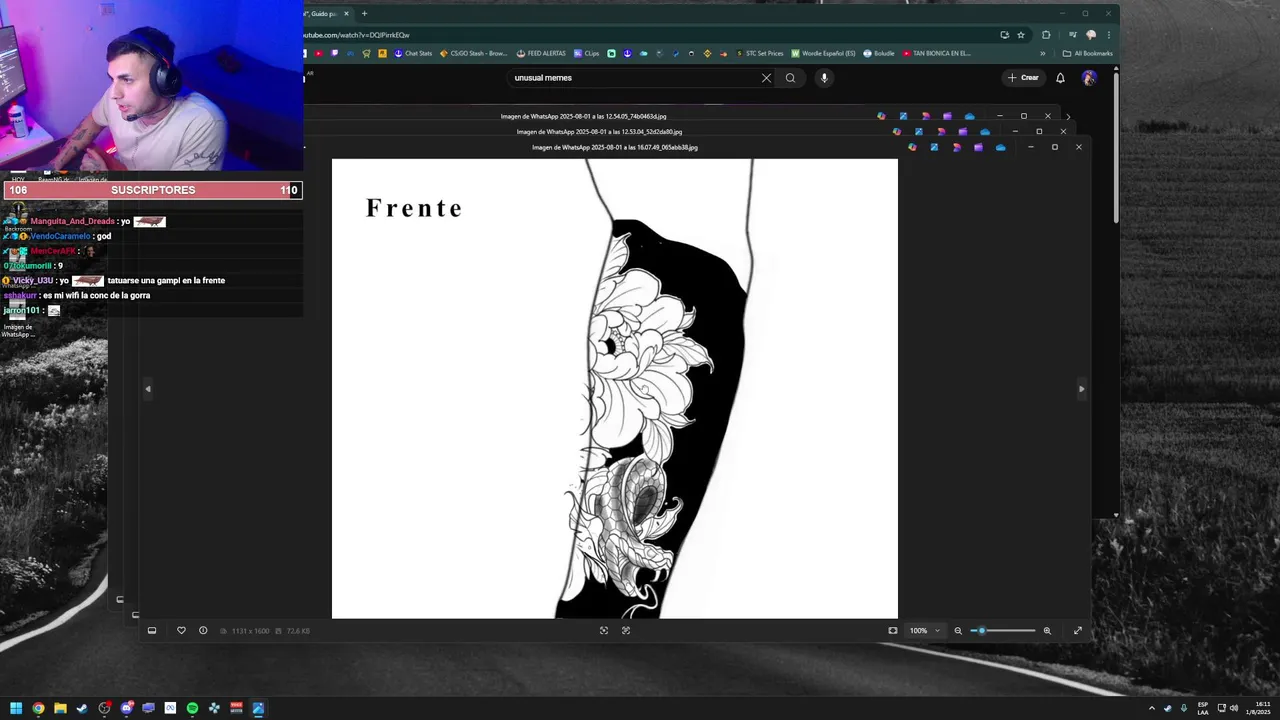
Task: Bookmark this page with the star icon
Action: [1021, 35]
